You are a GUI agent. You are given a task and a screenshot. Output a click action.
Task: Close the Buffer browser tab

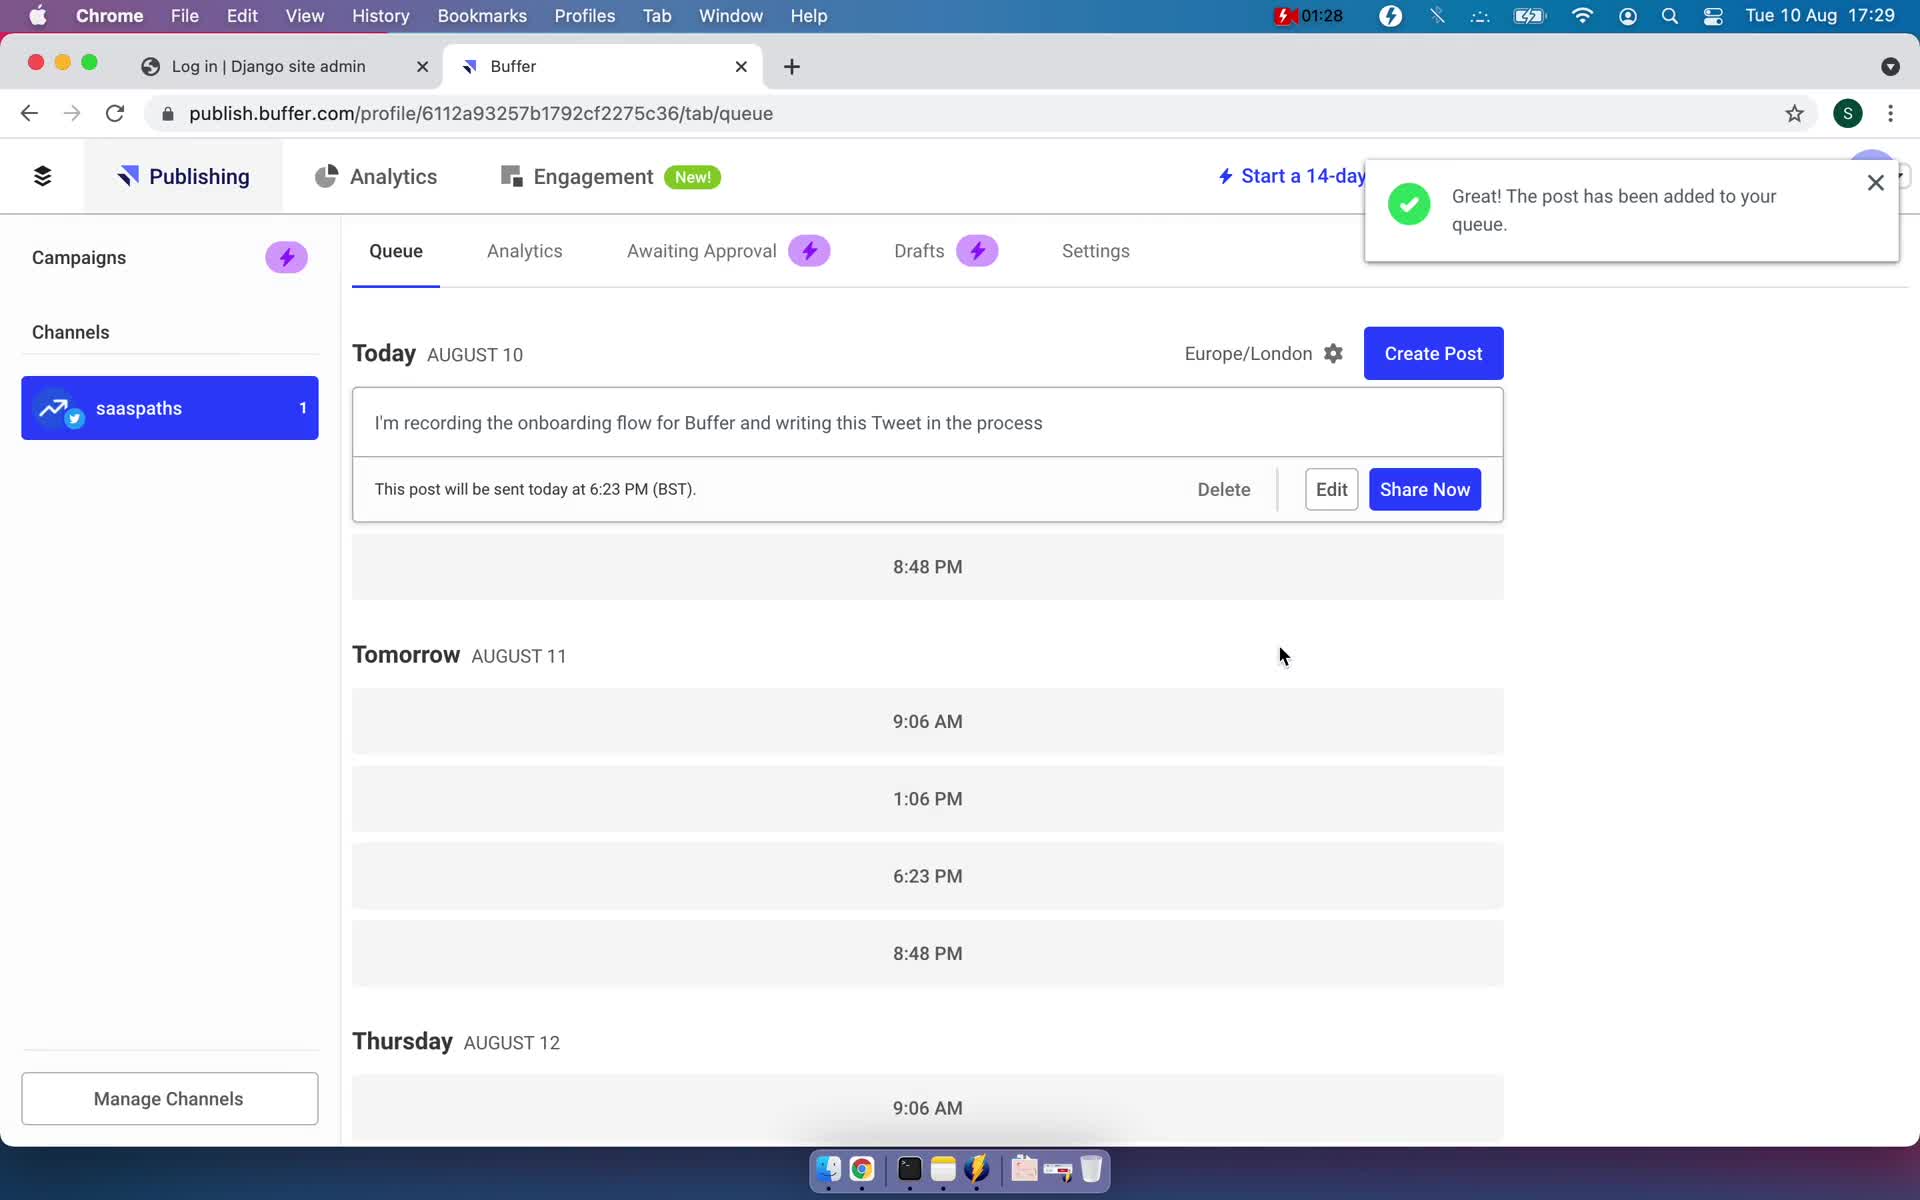[741, 66]
